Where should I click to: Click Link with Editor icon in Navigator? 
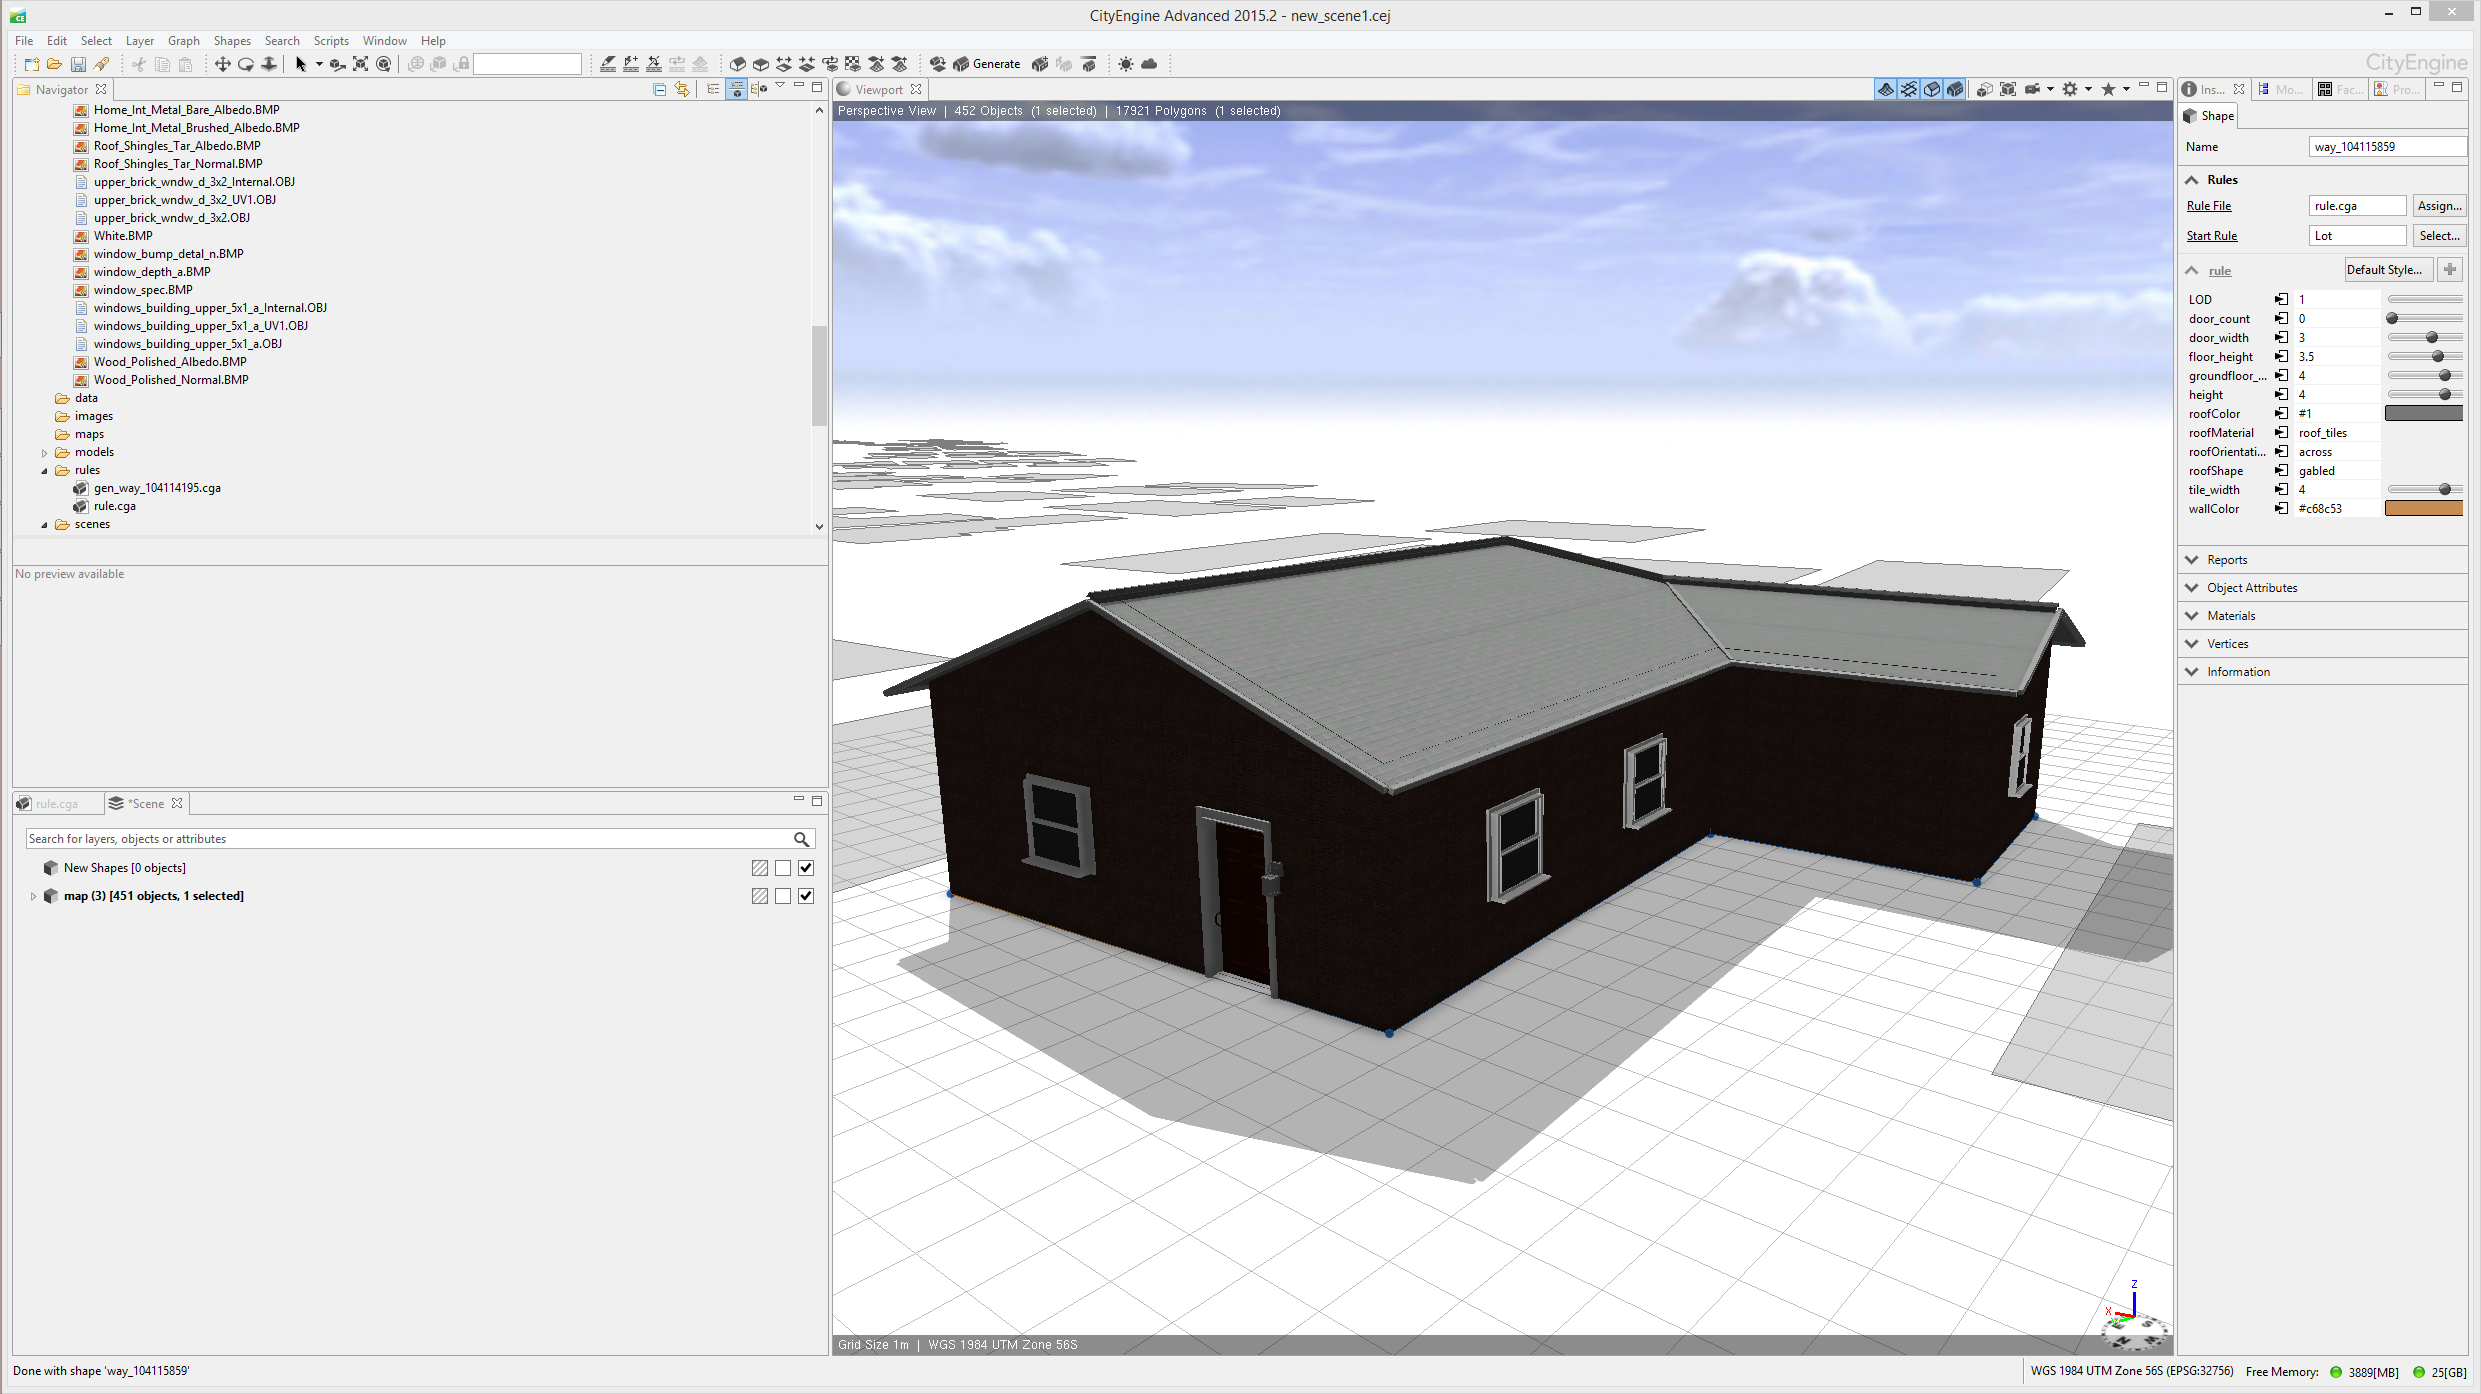(x=682, y=89)
